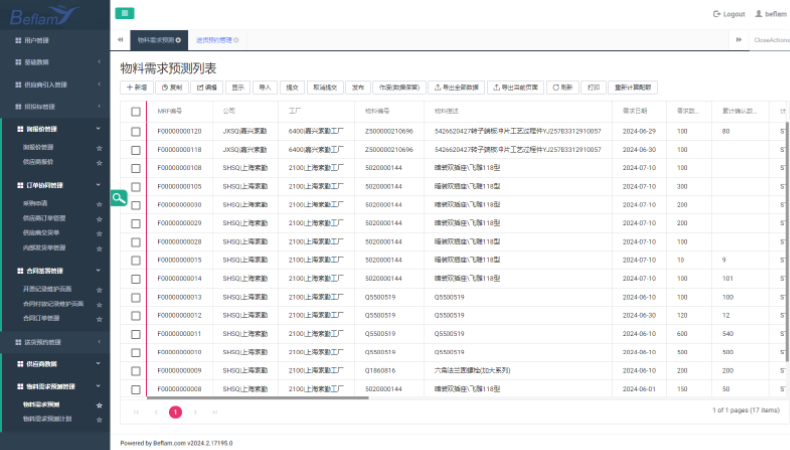
Task: Click the 打印 print button
Action: (x=594, y=87)
